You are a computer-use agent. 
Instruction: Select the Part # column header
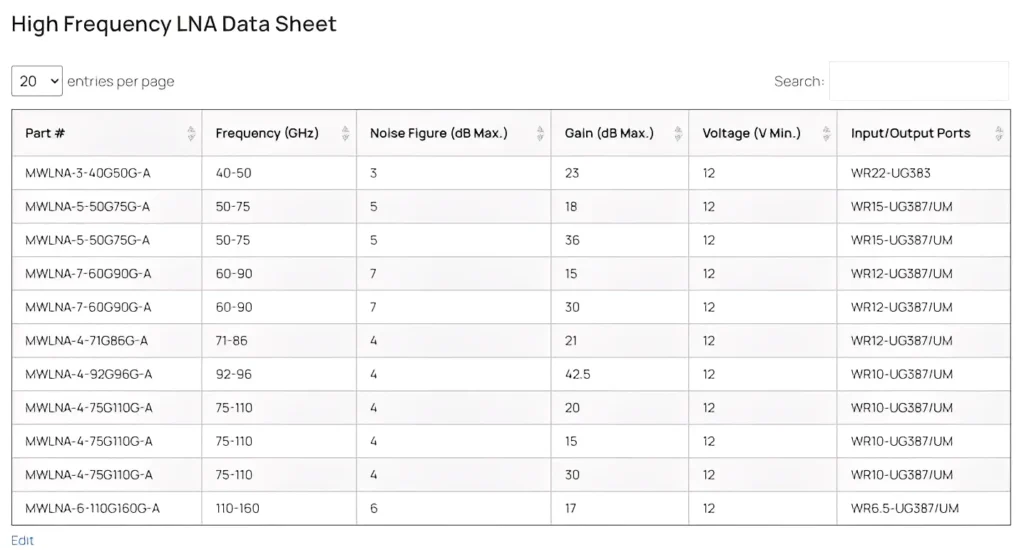46,133
